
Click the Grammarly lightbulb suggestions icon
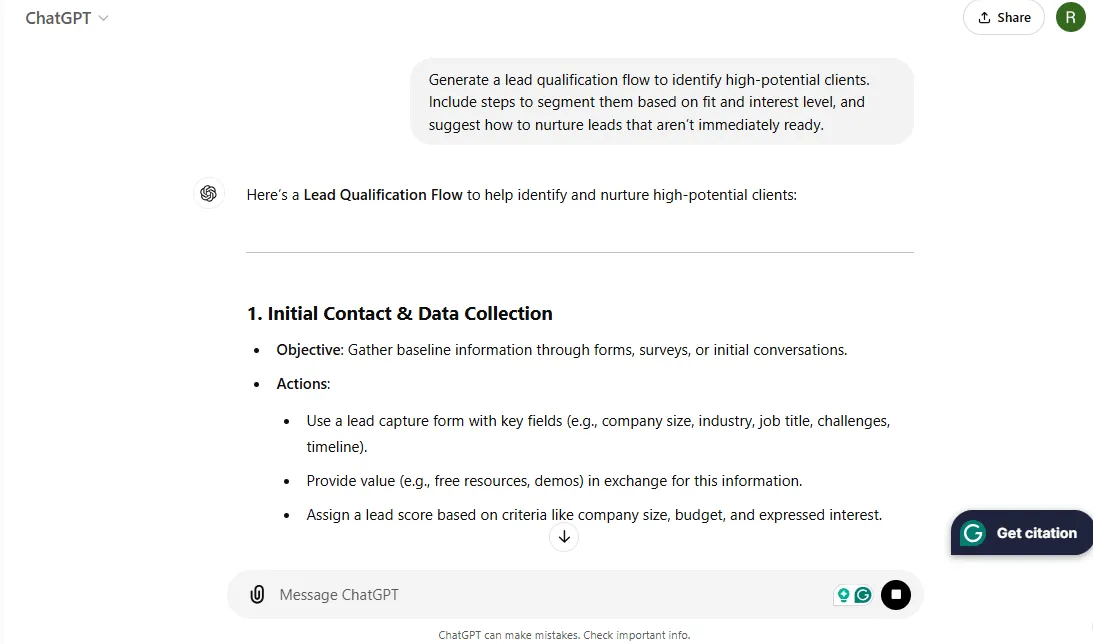coord(843,595)
